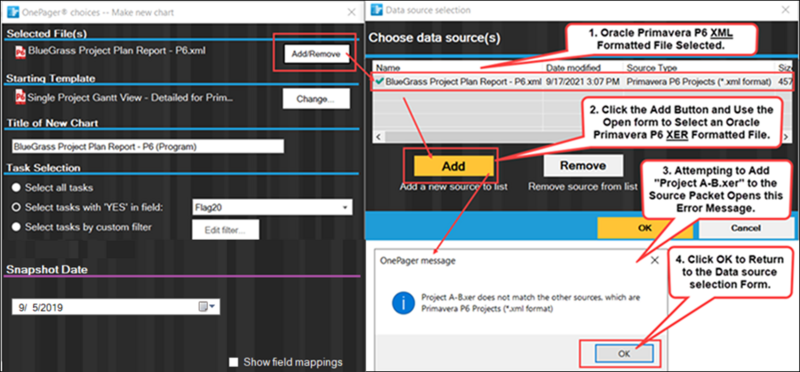800x372 pixels.
Task: Open the Flag20 field dropdown
Action: pos(346,207)
